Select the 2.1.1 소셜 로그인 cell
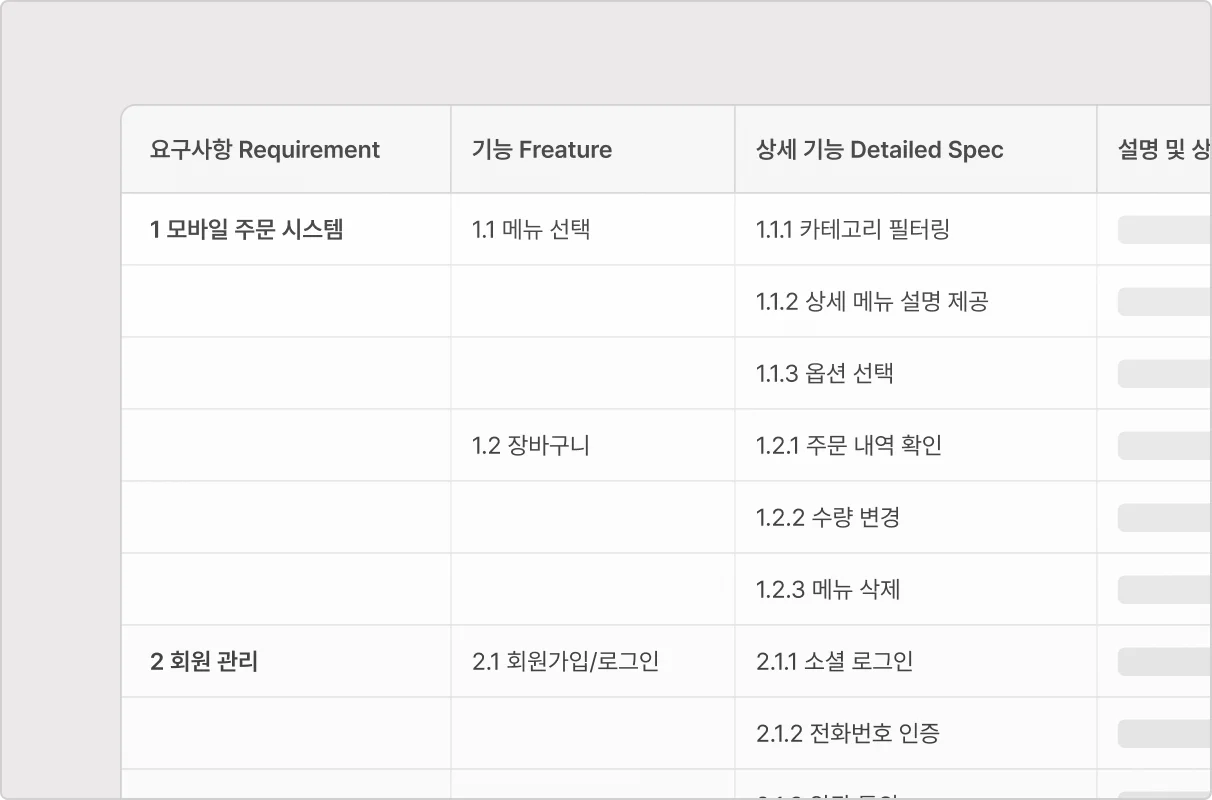The image size is (1212, 800). (x=834, y=662)
